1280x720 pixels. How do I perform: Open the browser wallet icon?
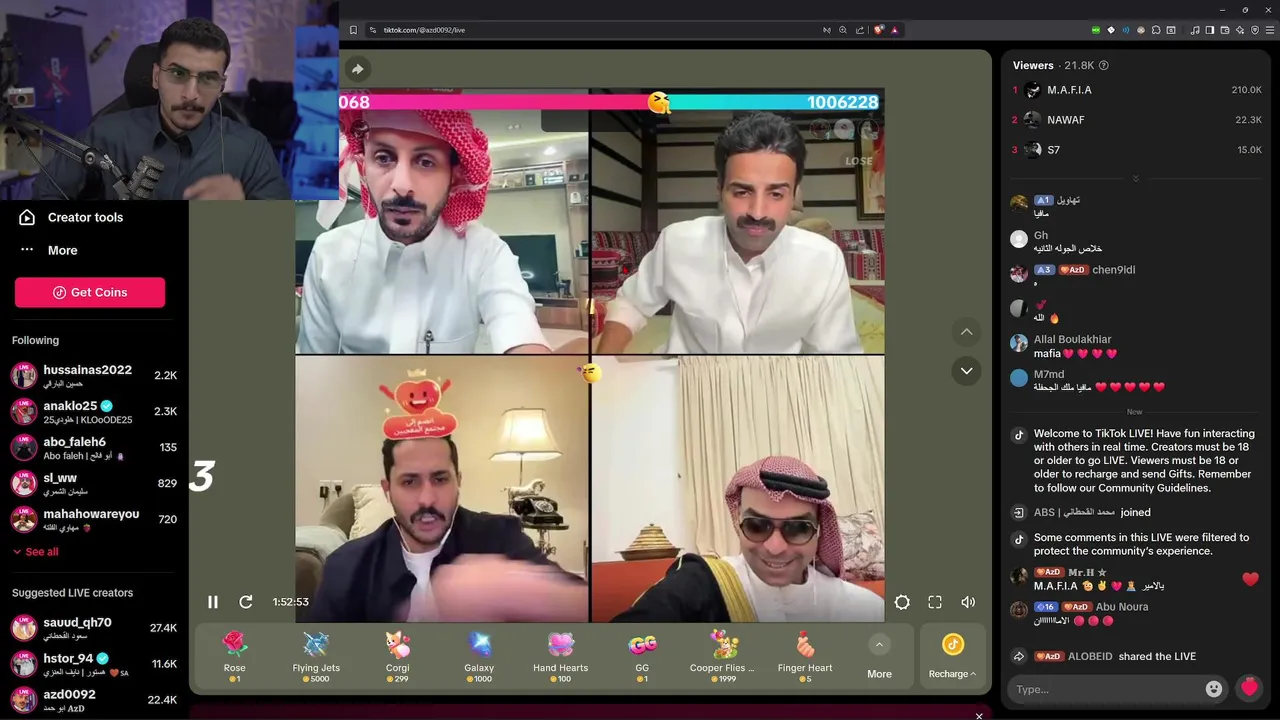[1225, 30]
